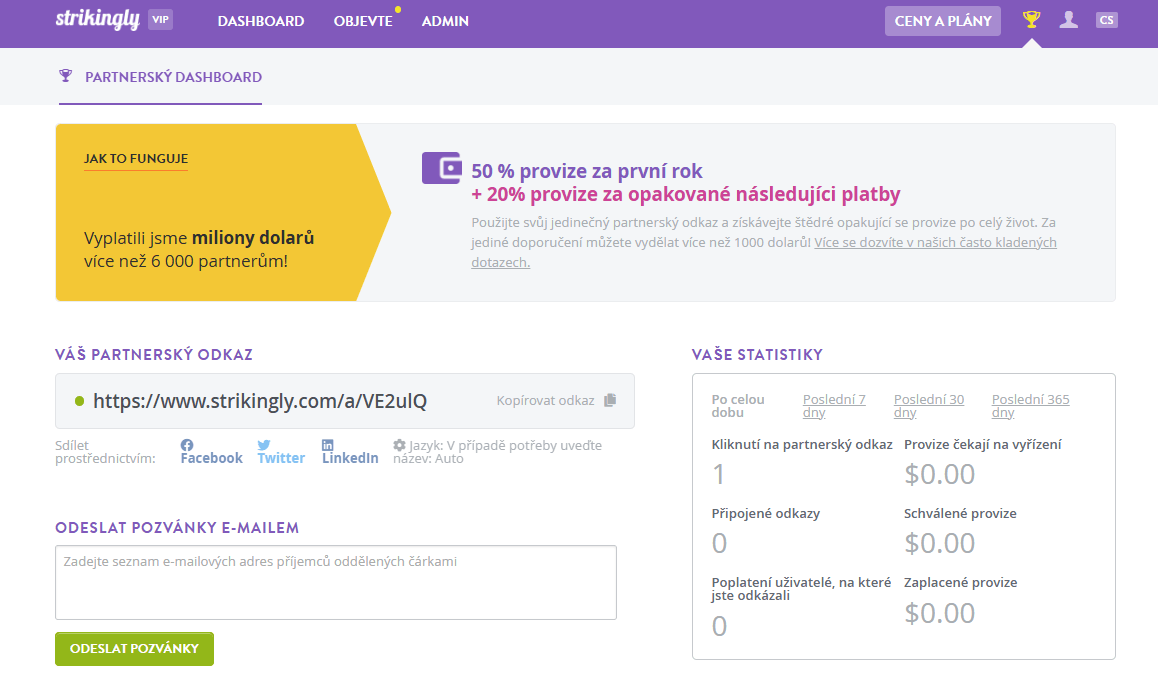
Task: Share via Facebook icon
Action: point(187,445)
